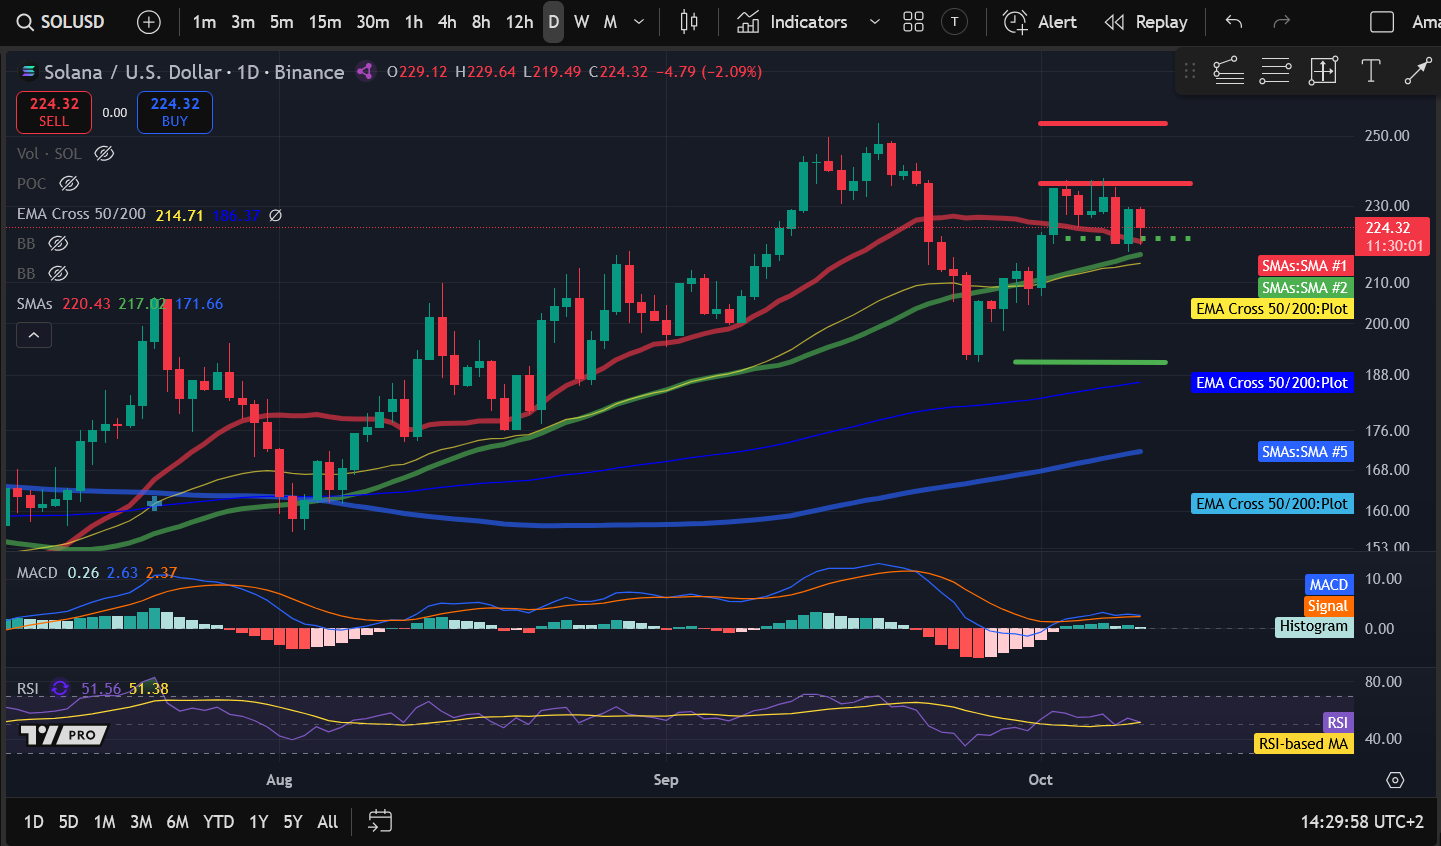Toggle visibility of POC indicator

pyautogui.click(x=69, y=184)
